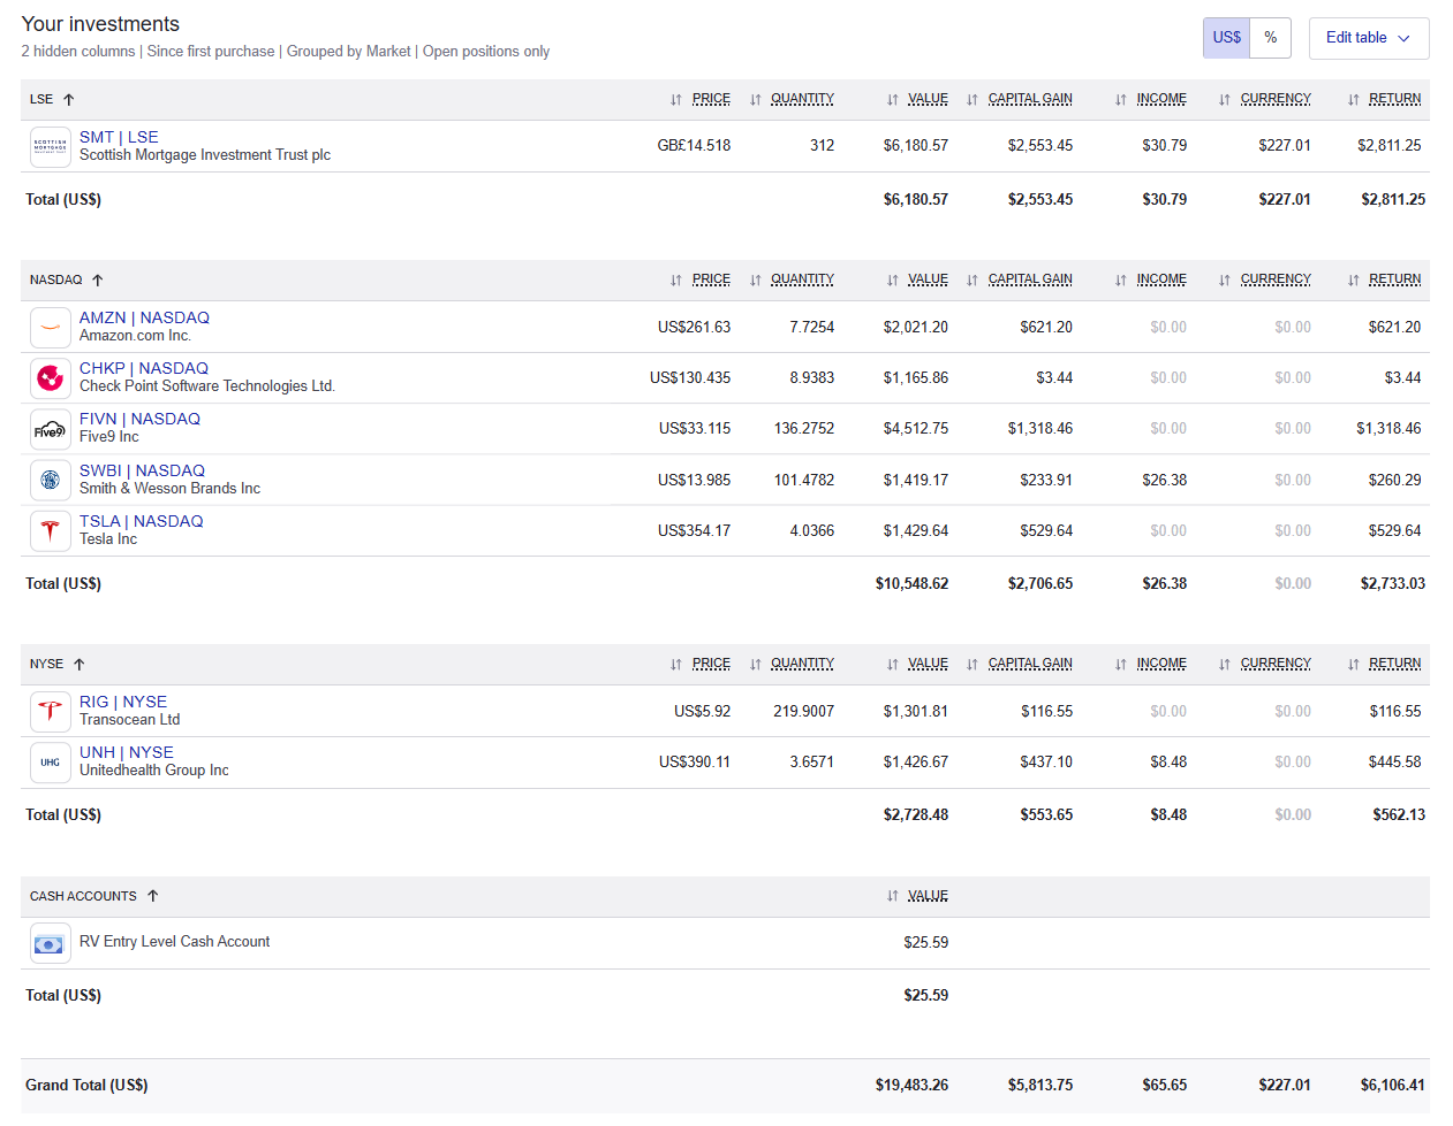The height and width of the screenshot is (1126, 1453).
Task: Click the RV Entry Level Cash Account name
Action: (174, 941)
